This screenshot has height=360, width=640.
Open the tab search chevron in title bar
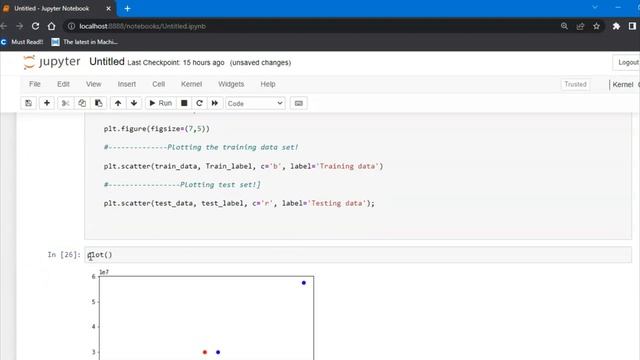pyautogui.click(x=595, y=7)
